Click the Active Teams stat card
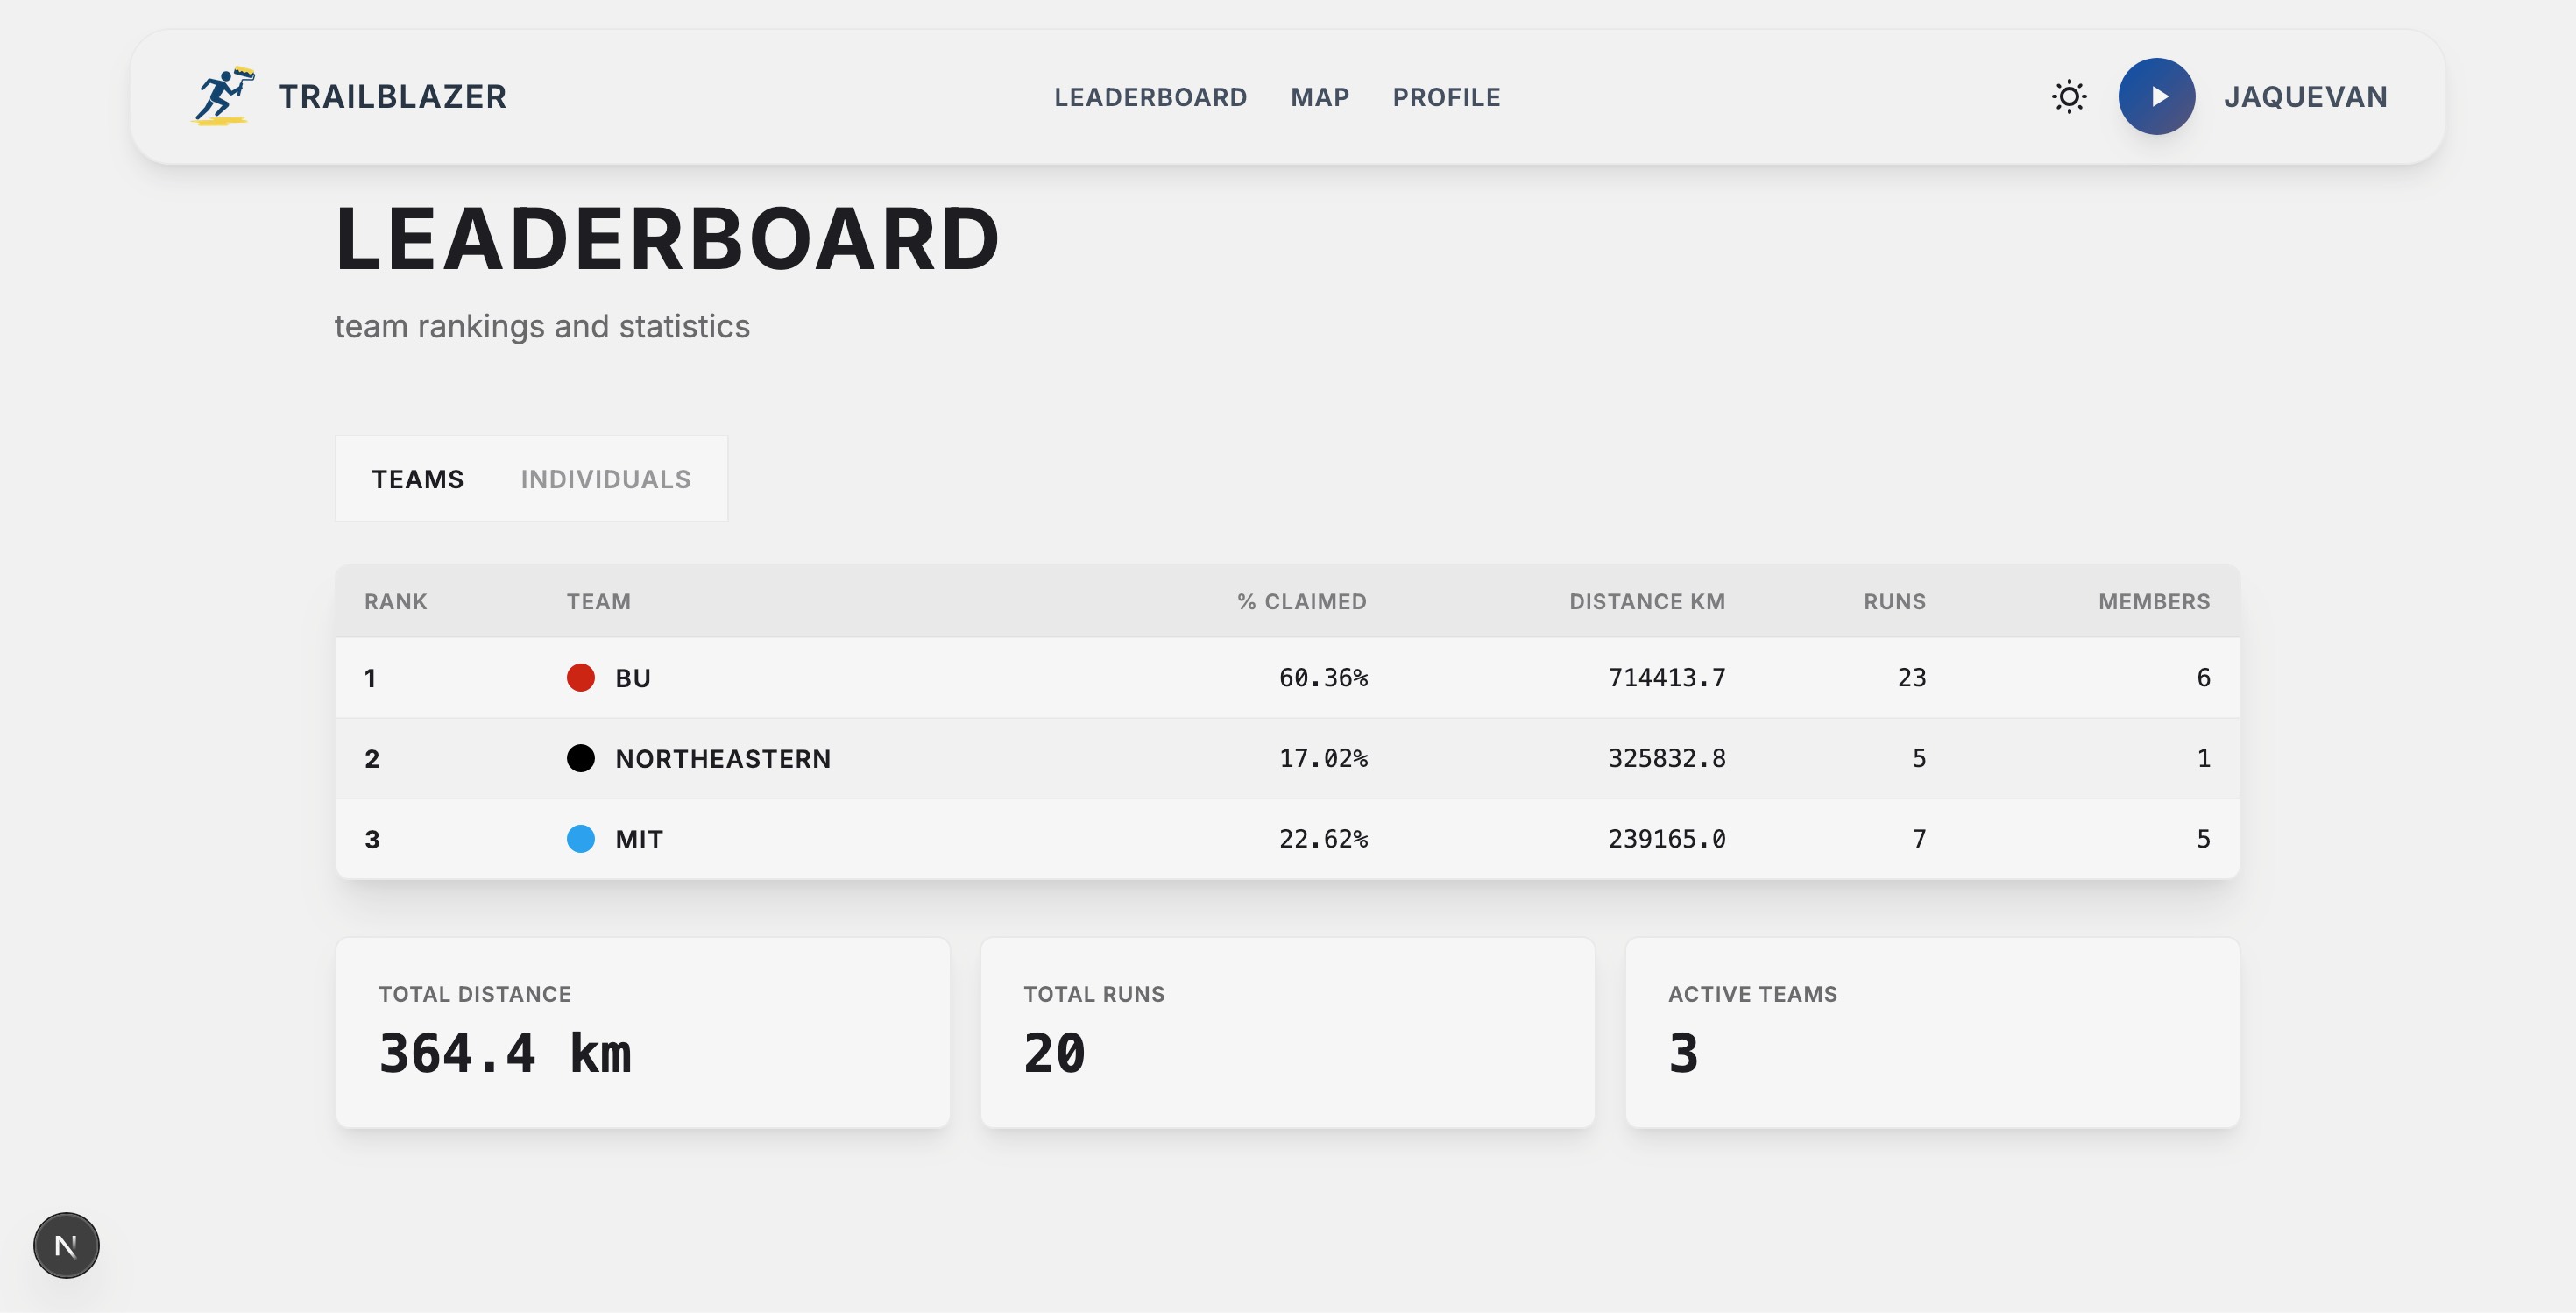Image resolution: width=2576 pixels, height=1313 pixels. pyautogui.click(x=1931, y=1032)
